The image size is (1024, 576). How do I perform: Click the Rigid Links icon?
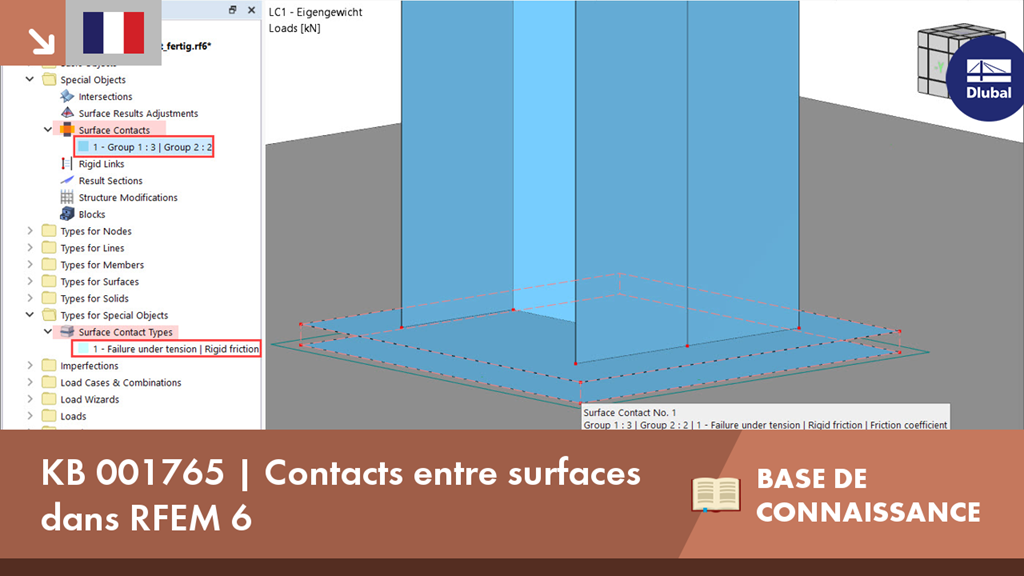pyautogui.click(x=67, y=163)
